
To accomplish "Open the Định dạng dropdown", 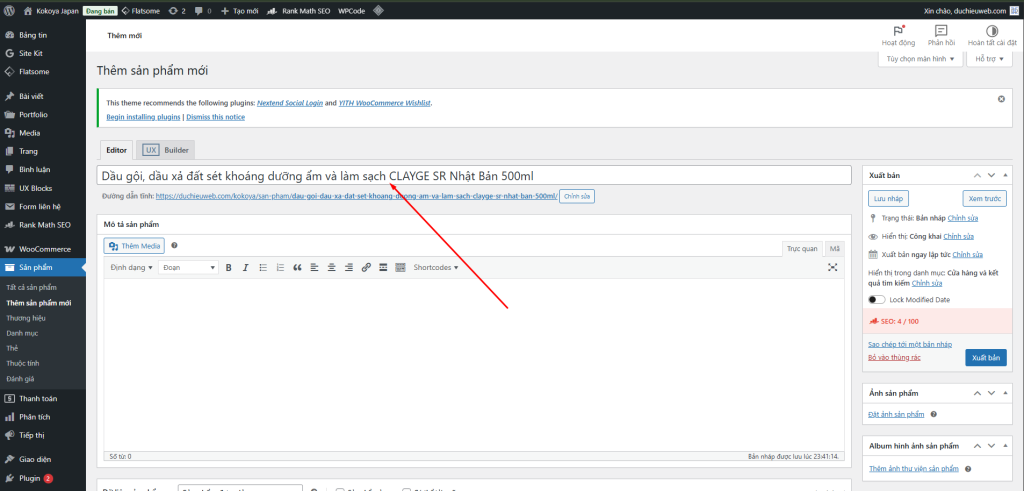I will [x=130, y=267].
